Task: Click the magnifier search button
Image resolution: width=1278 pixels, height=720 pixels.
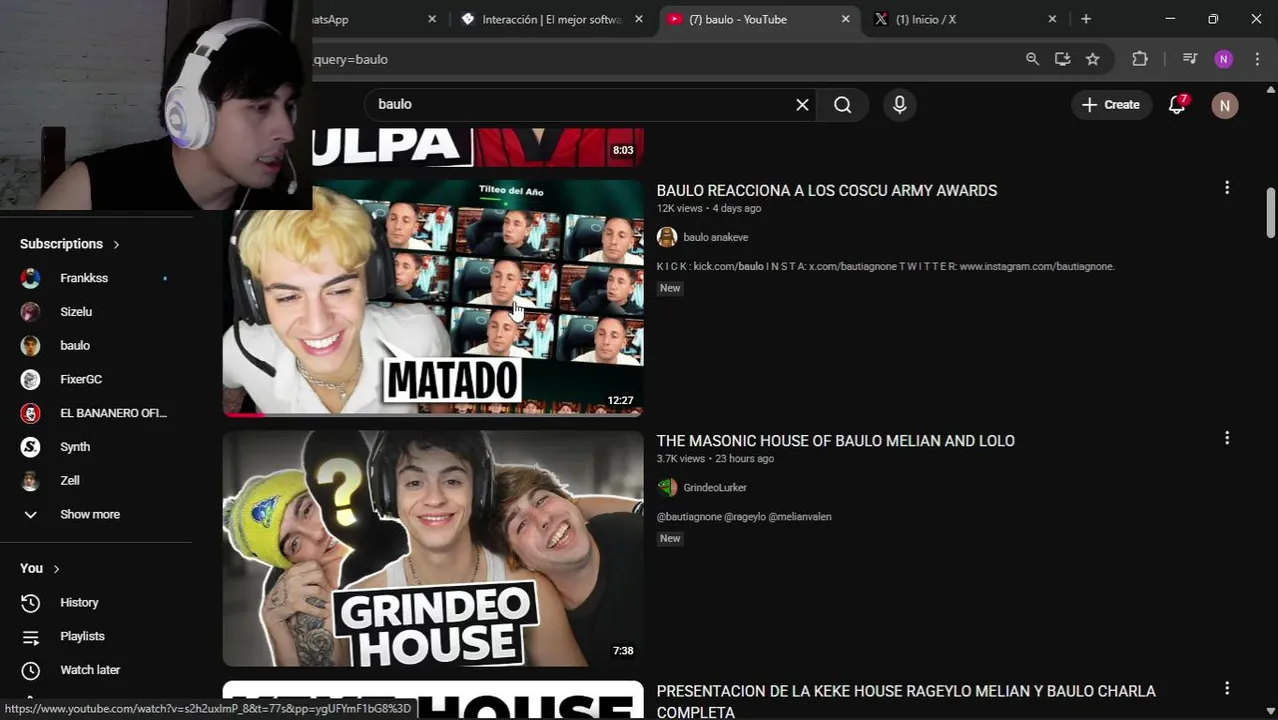Action: point(843,104)
